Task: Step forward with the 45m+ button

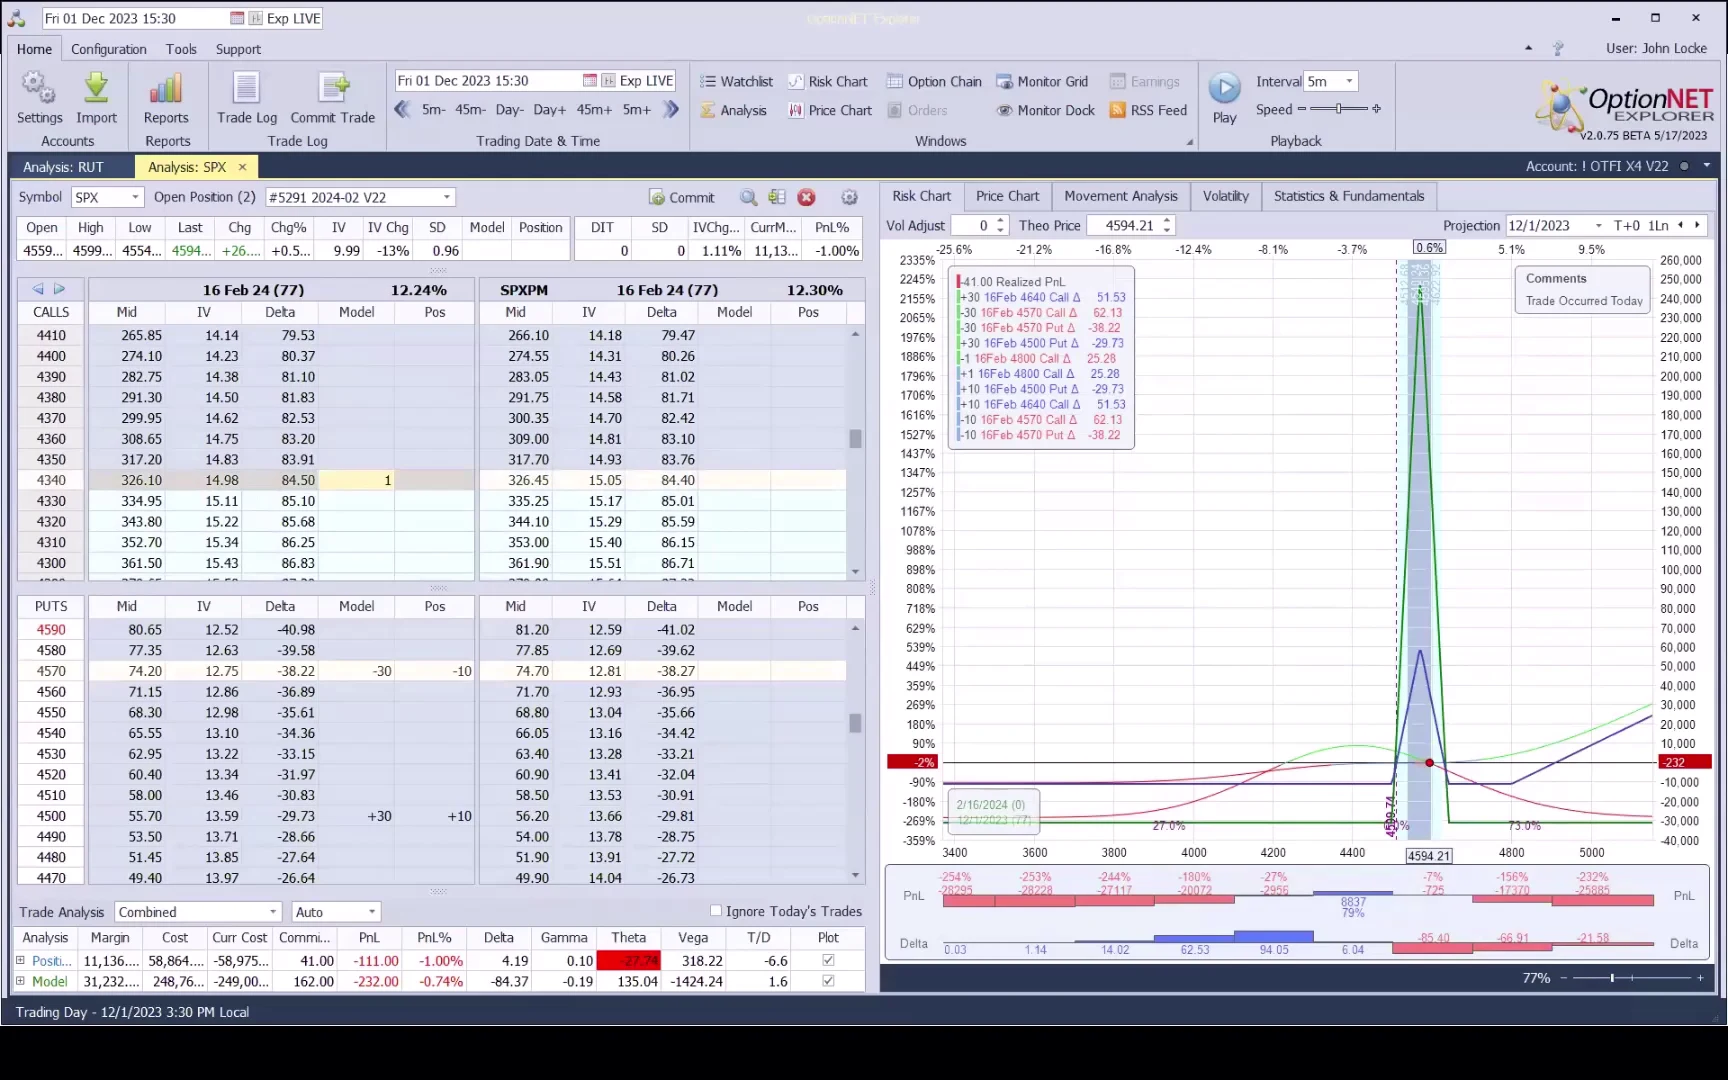Action: coord(593,110)
